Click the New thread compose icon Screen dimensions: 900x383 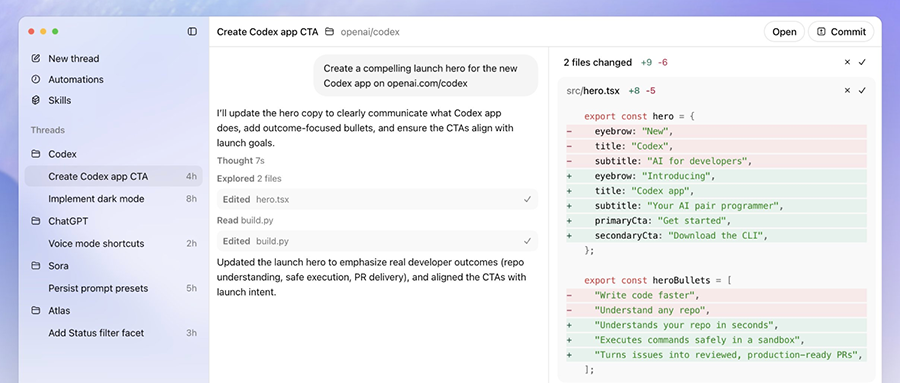(x=36, y=59)
